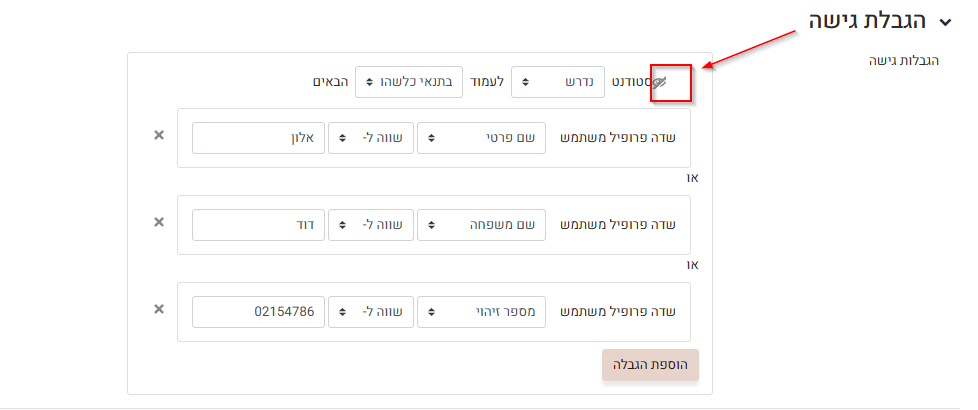Toggle the crossed-eye visibility icon beside סטודנט
The height and width of the screenshot is (410, 978).
[x=659, y=83]
